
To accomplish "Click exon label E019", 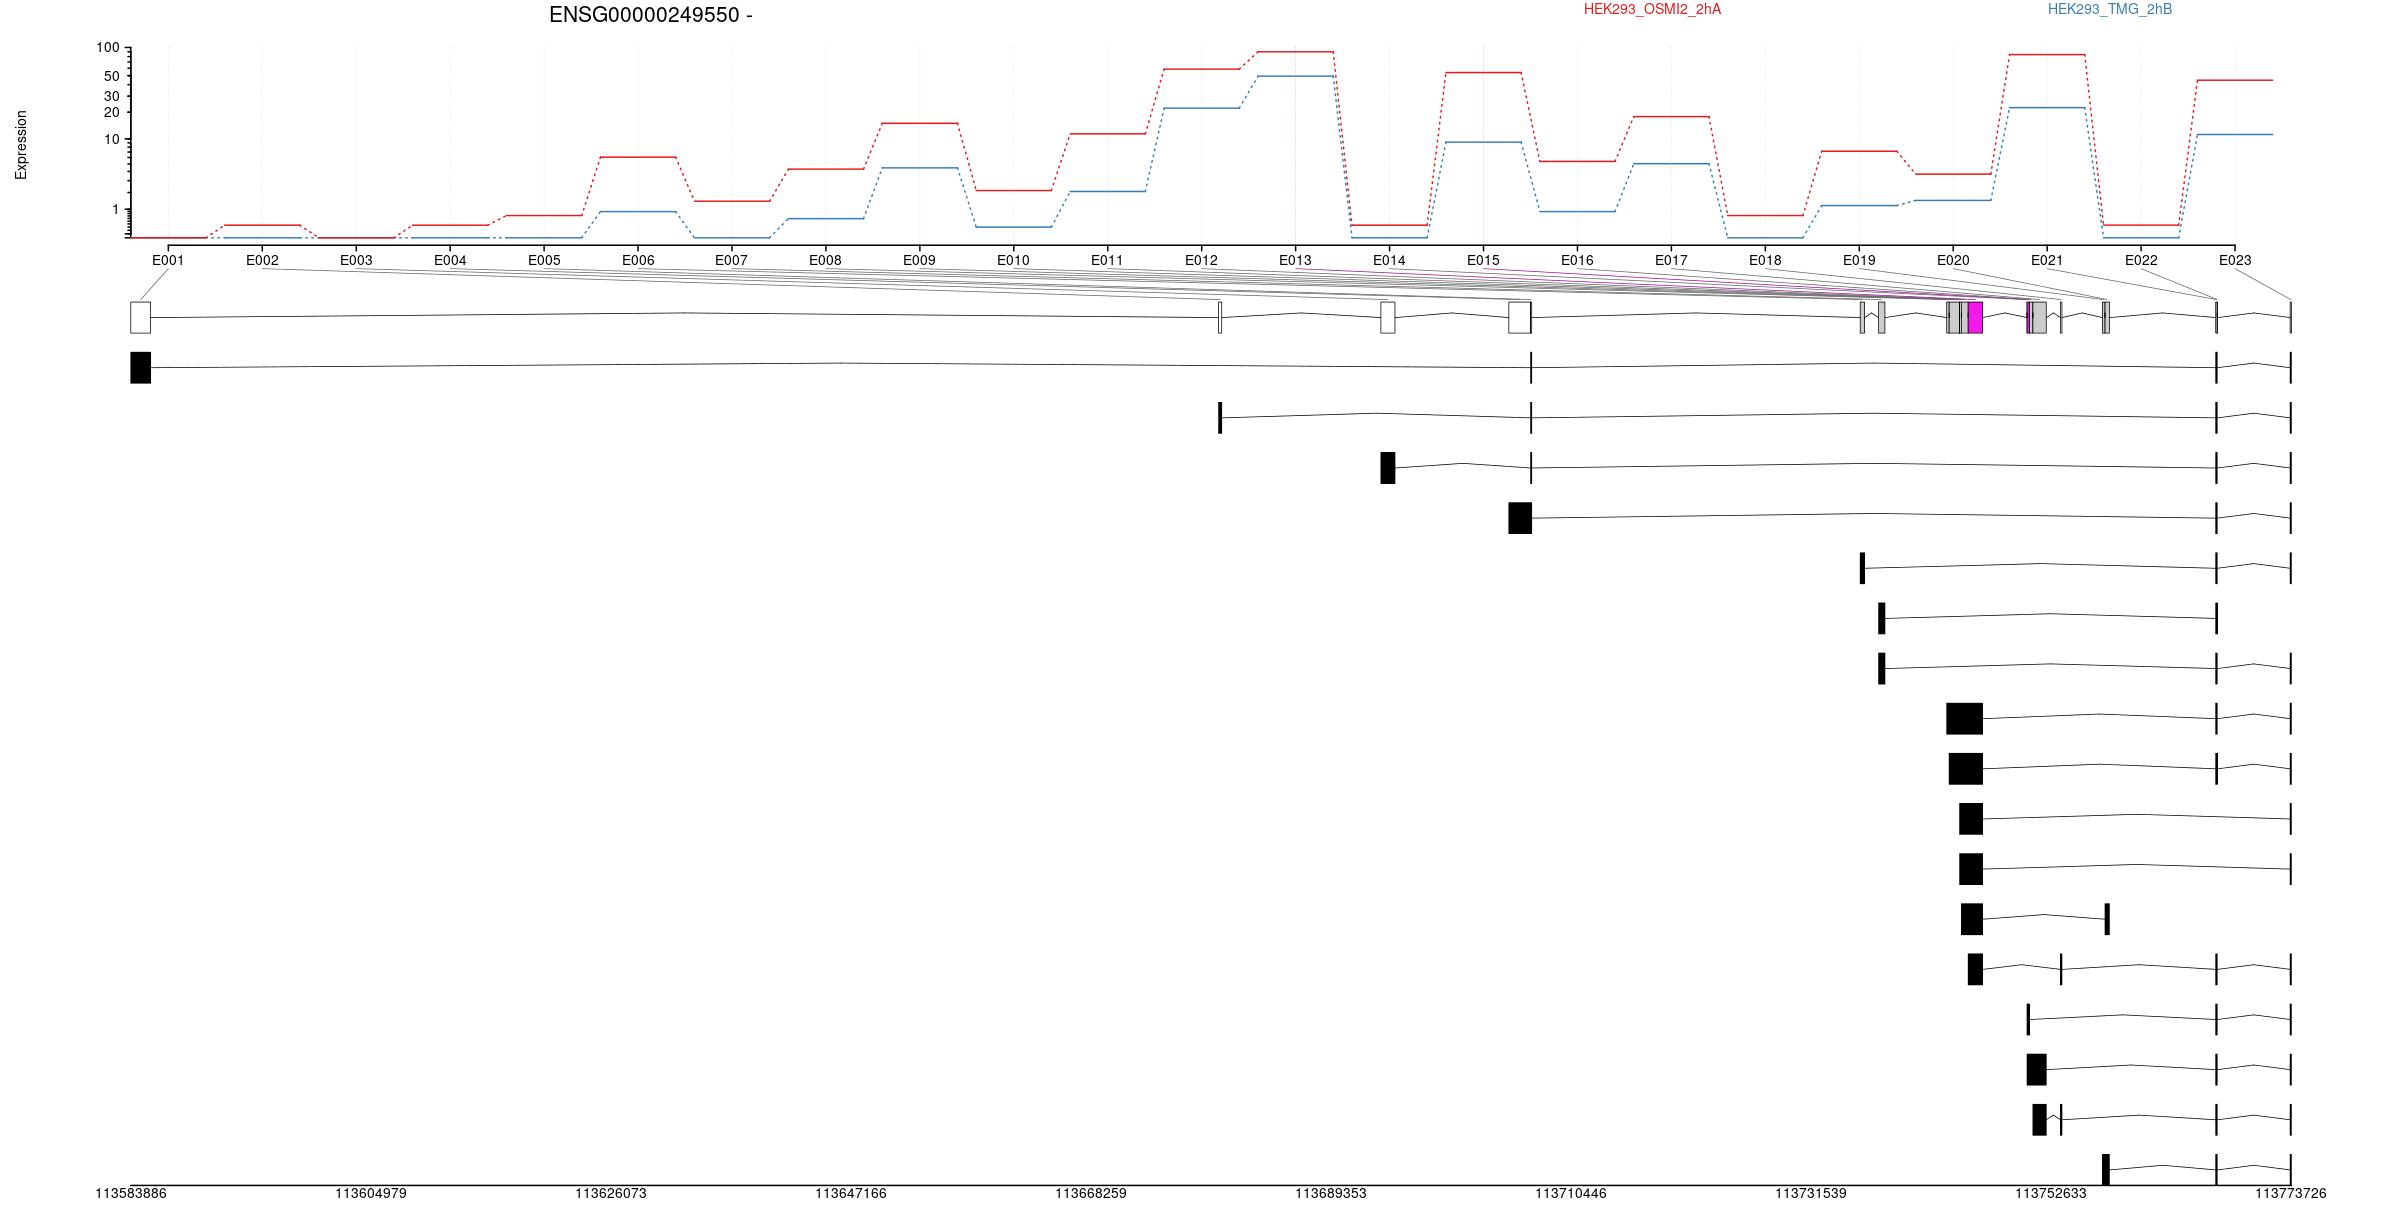I will pyautogui.click(x=1859, y=260).
